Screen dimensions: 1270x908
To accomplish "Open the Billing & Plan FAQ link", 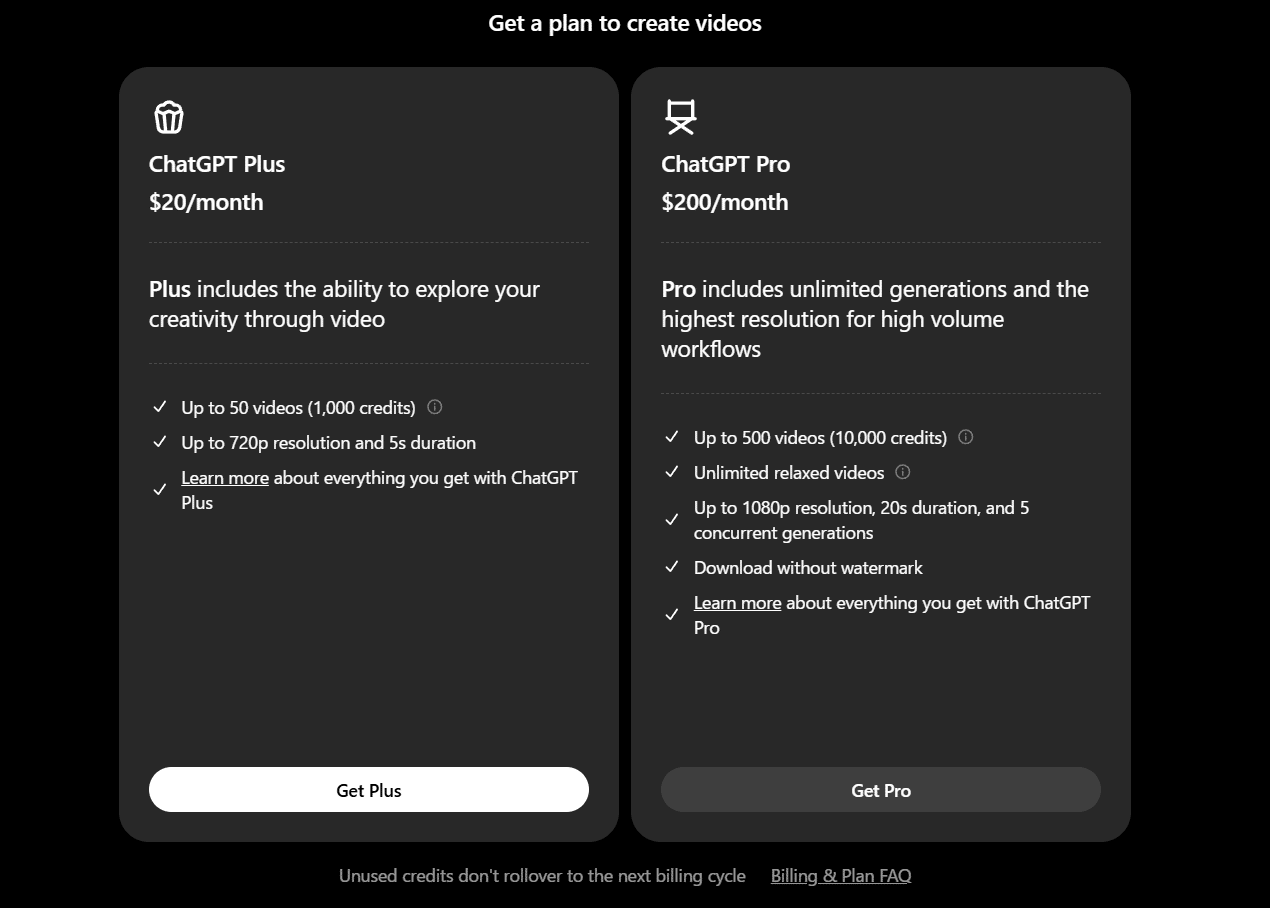I will tap(841, 876).
